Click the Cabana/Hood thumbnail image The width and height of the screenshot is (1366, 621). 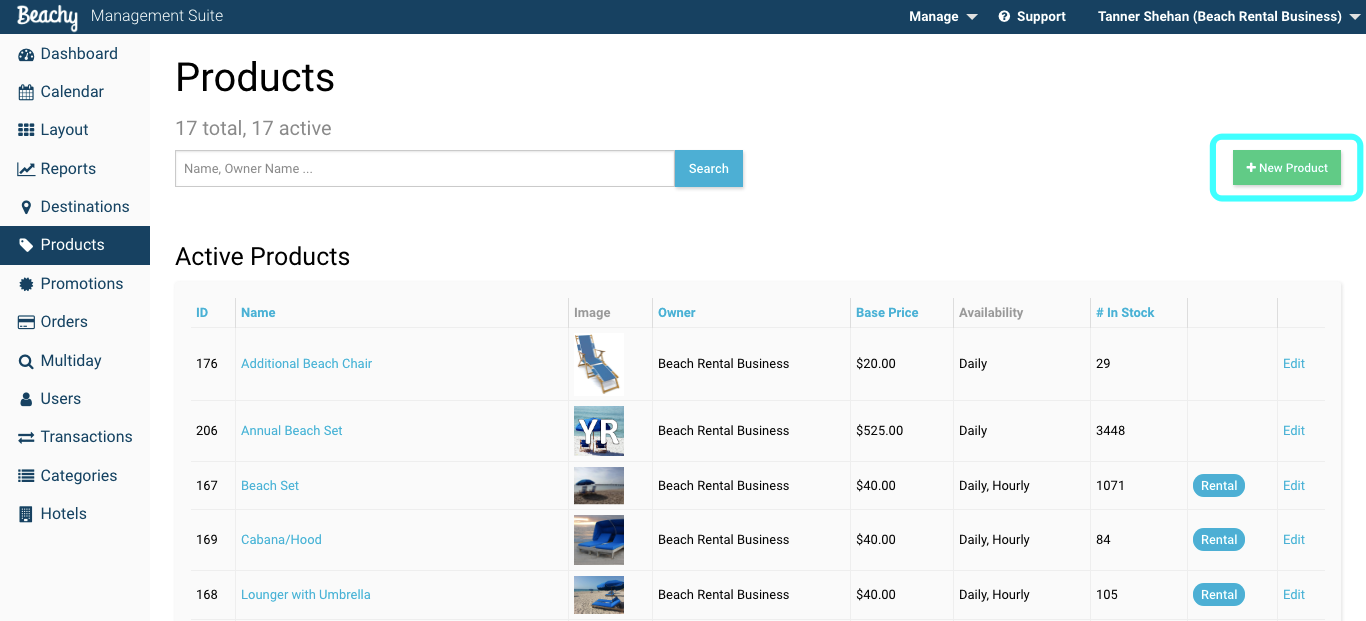pyautogui.click(x=599, y=540)
